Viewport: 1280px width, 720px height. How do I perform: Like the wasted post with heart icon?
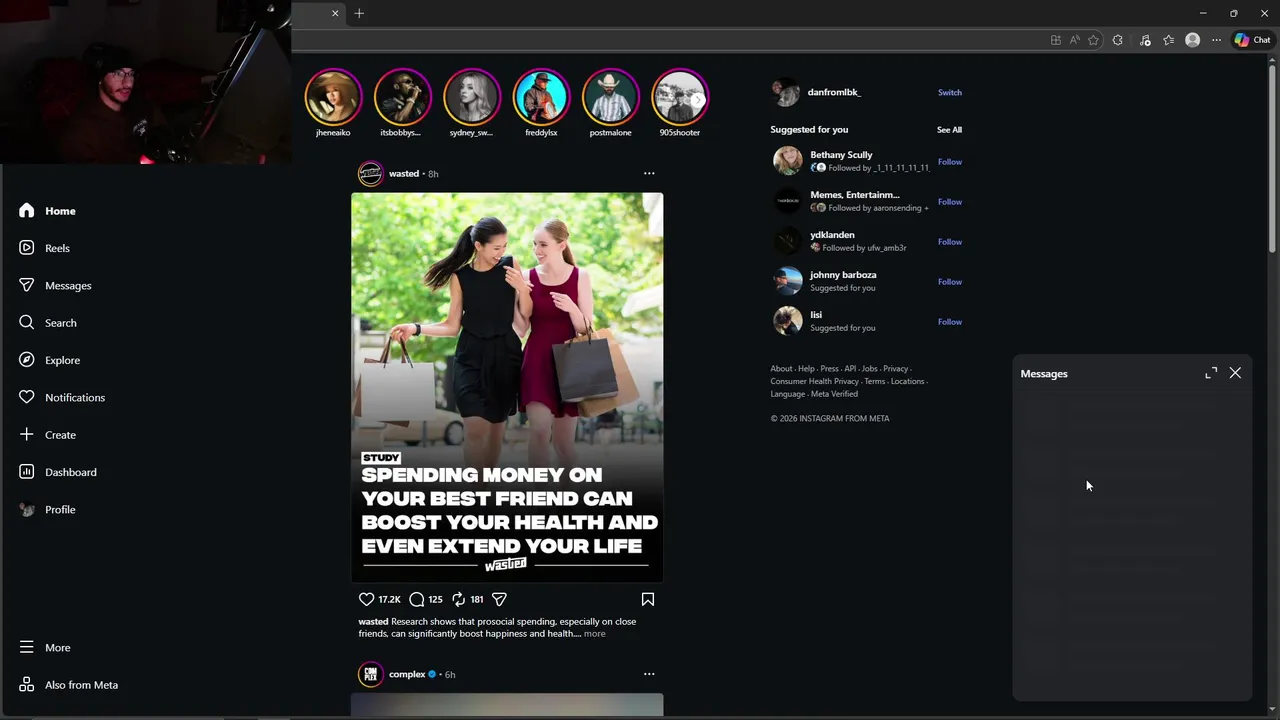point(366,599)
